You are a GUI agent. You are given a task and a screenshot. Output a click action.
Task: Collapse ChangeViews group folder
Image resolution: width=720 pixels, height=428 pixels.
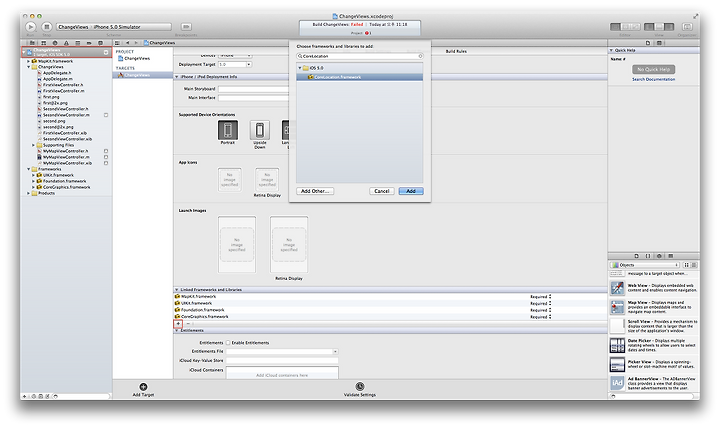point(28,67)
